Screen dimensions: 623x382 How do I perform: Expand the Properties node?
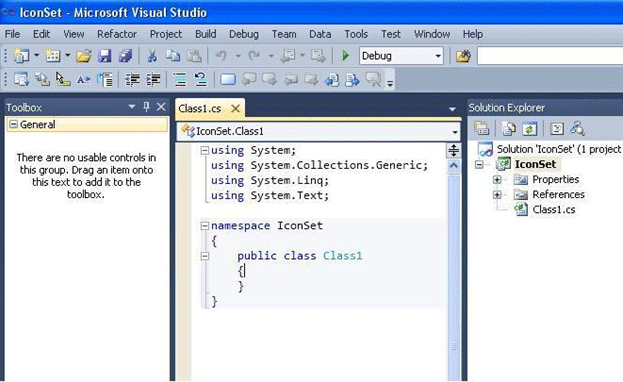497,180
